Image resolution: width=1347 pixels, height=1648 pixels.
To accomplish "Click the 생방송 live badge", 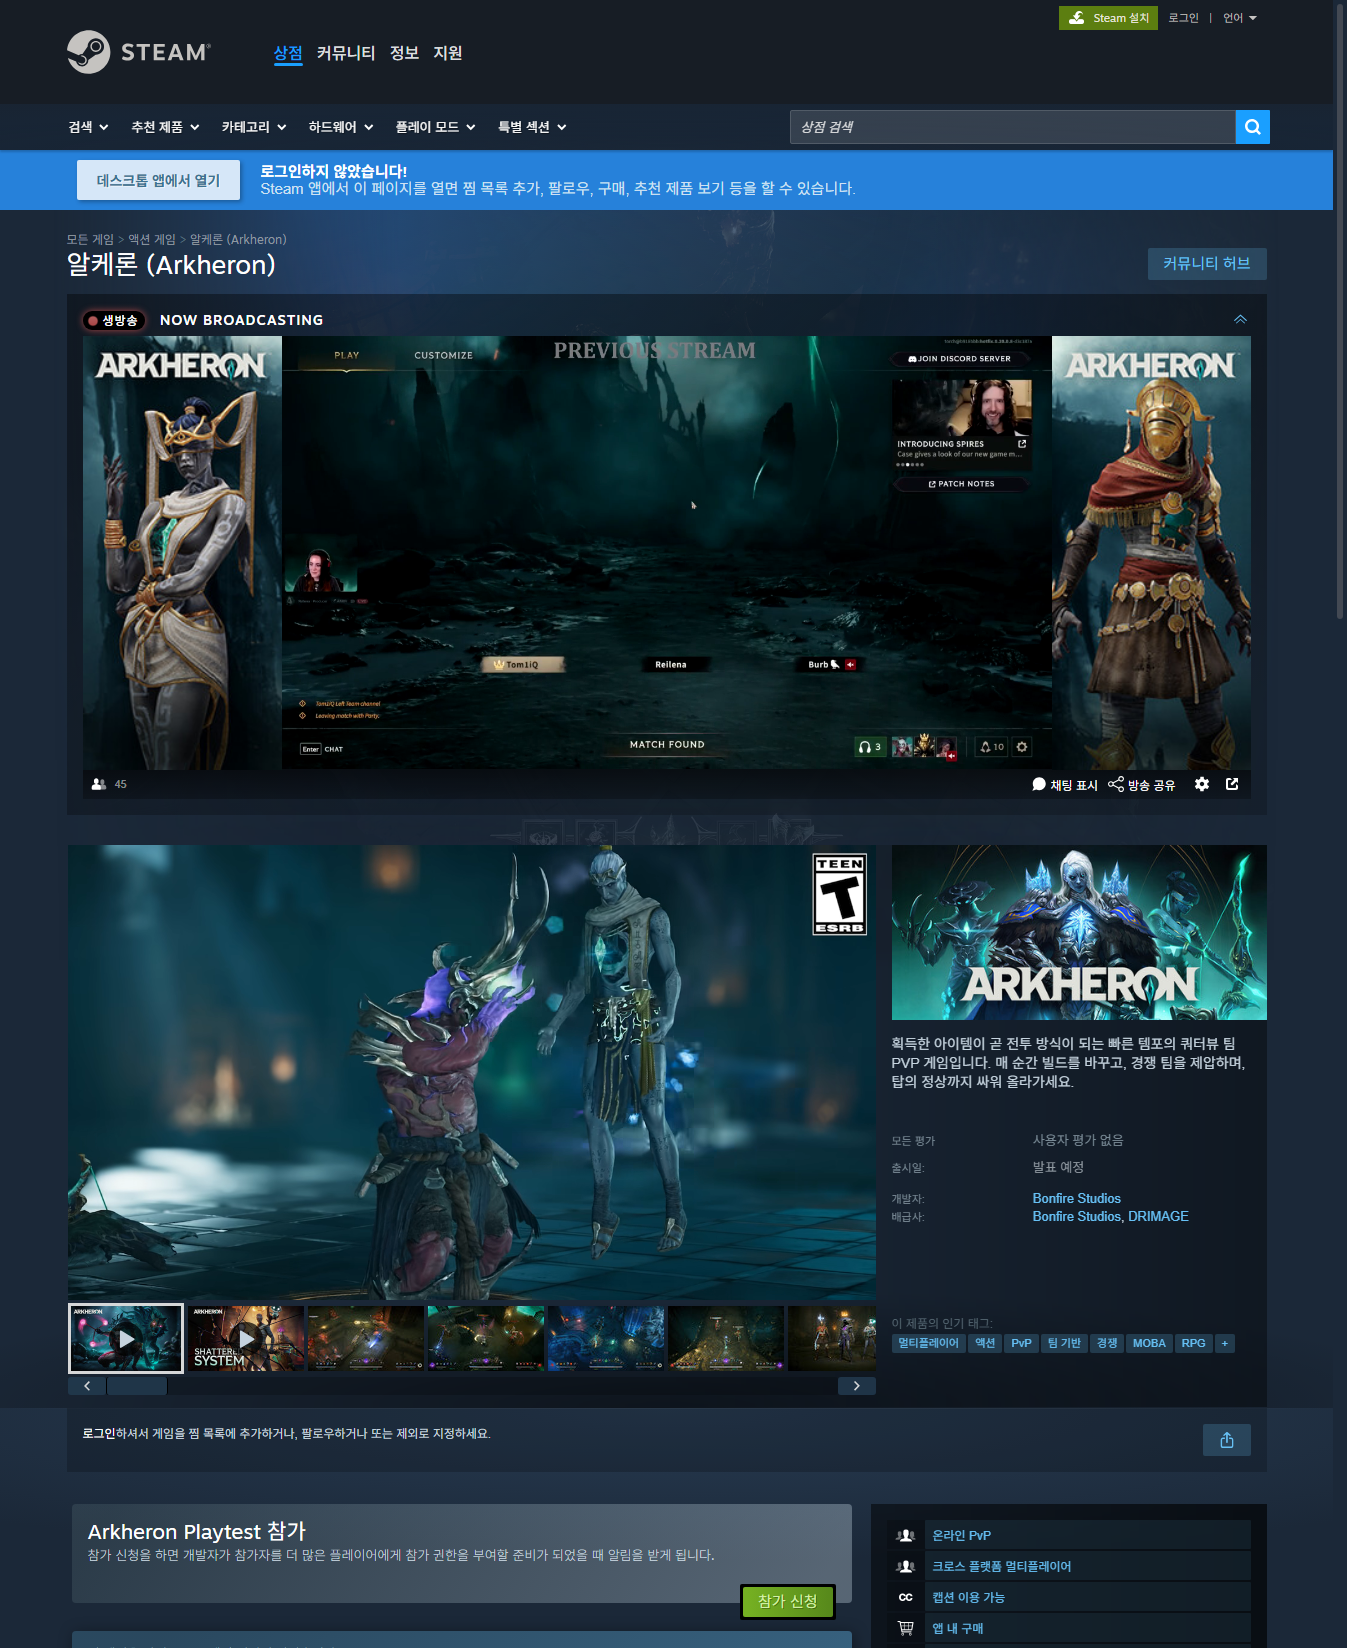I will (114, 320).
